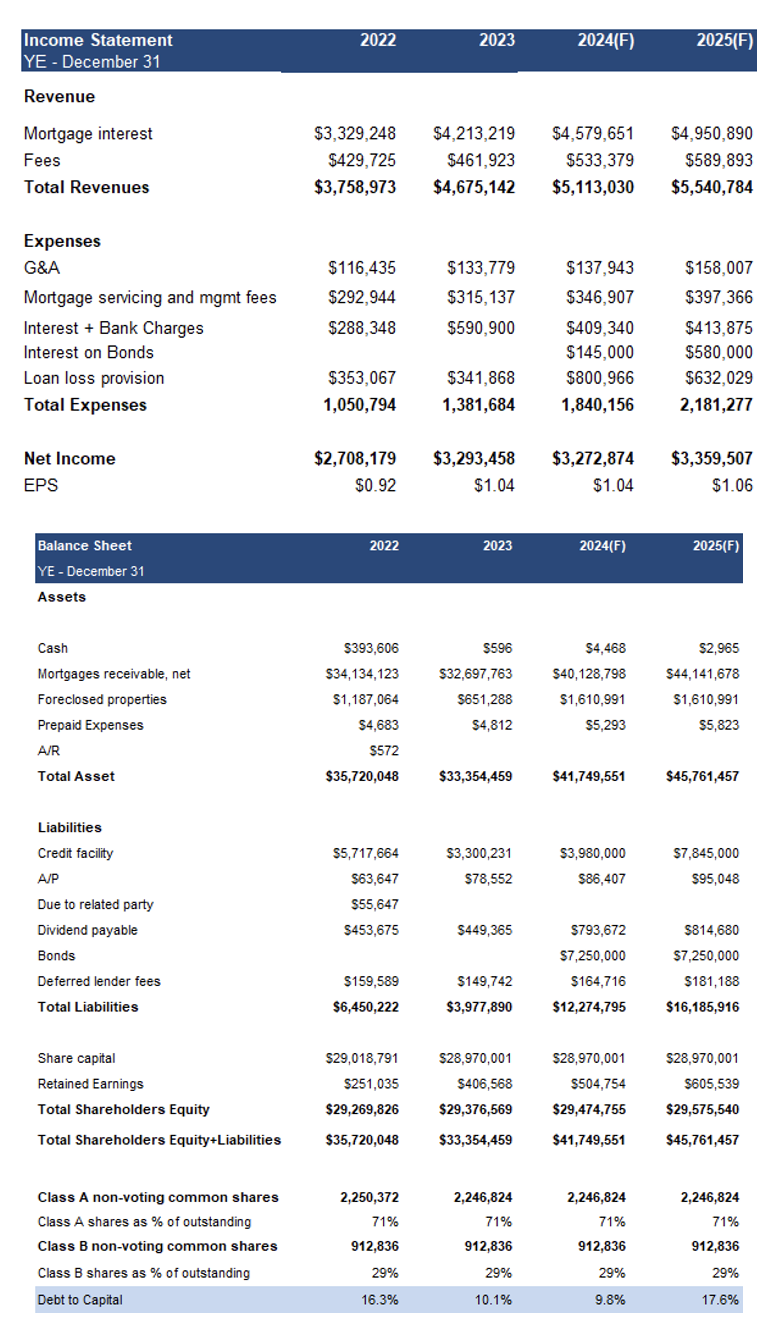Select 2025(F) Total Asset $45,761,457

point(703,777)
